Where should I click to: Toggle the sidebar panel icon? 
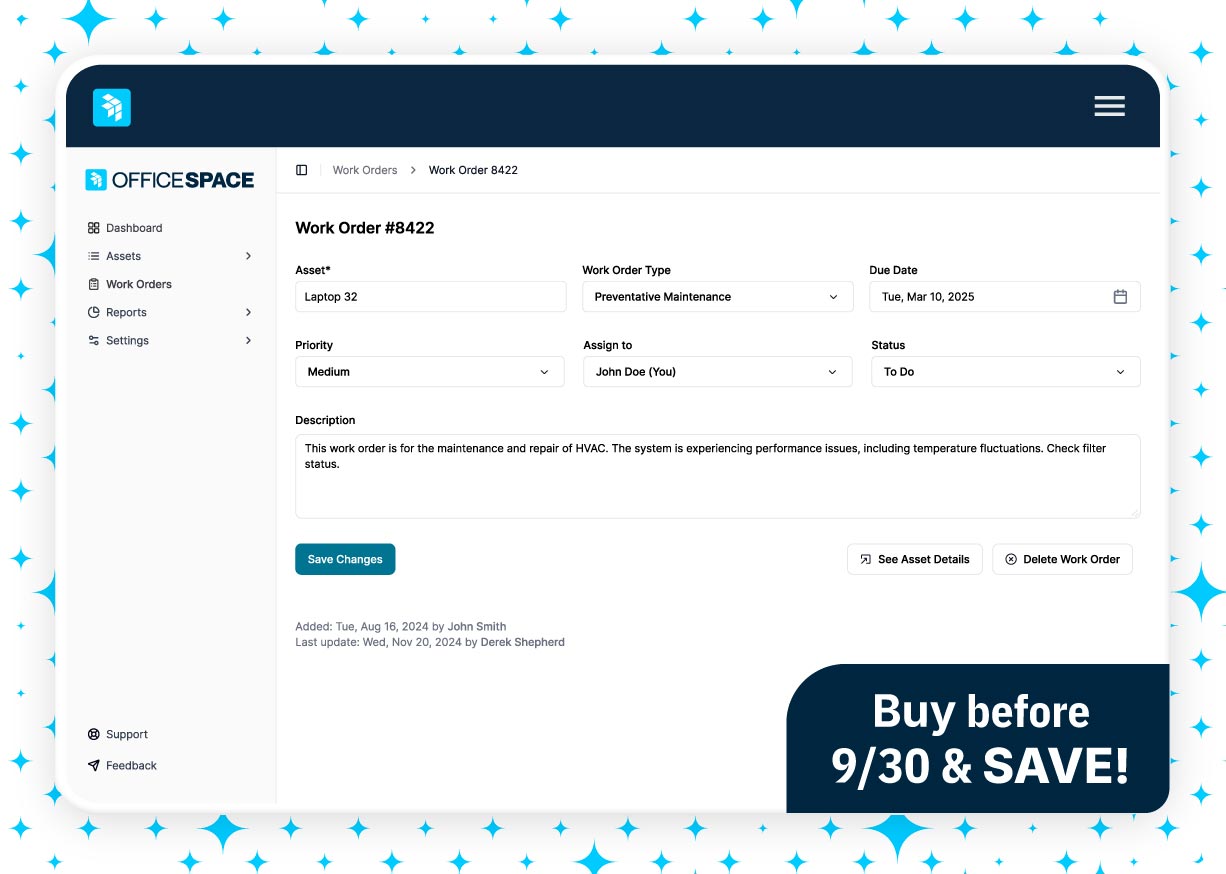(302, 170)
